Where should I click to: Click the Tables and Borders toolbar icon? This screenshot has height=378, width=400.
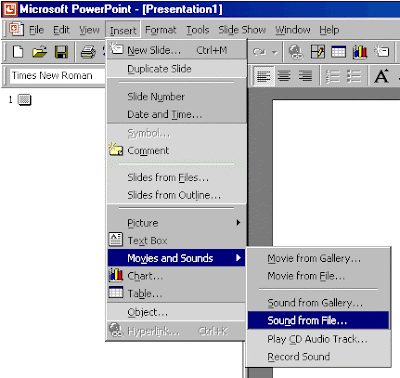click(x=317, y=52)
